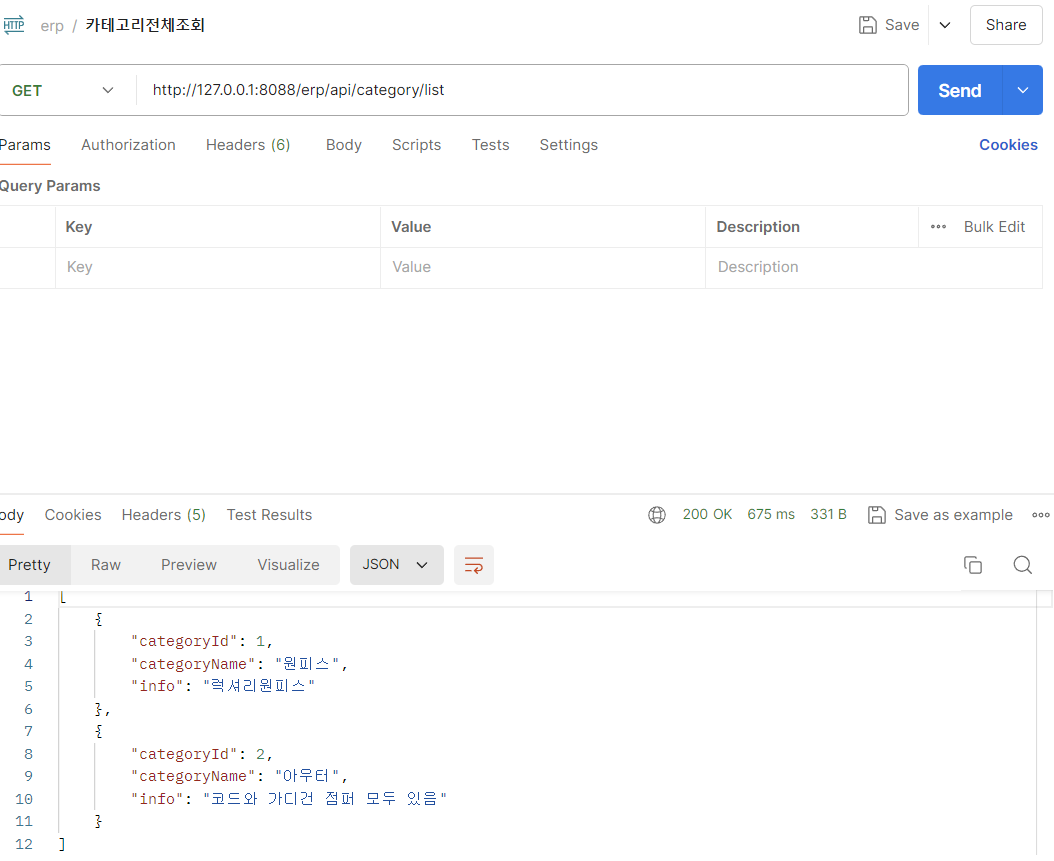
Task: Click the 331 B response size
Action: (x=828, y=514)
